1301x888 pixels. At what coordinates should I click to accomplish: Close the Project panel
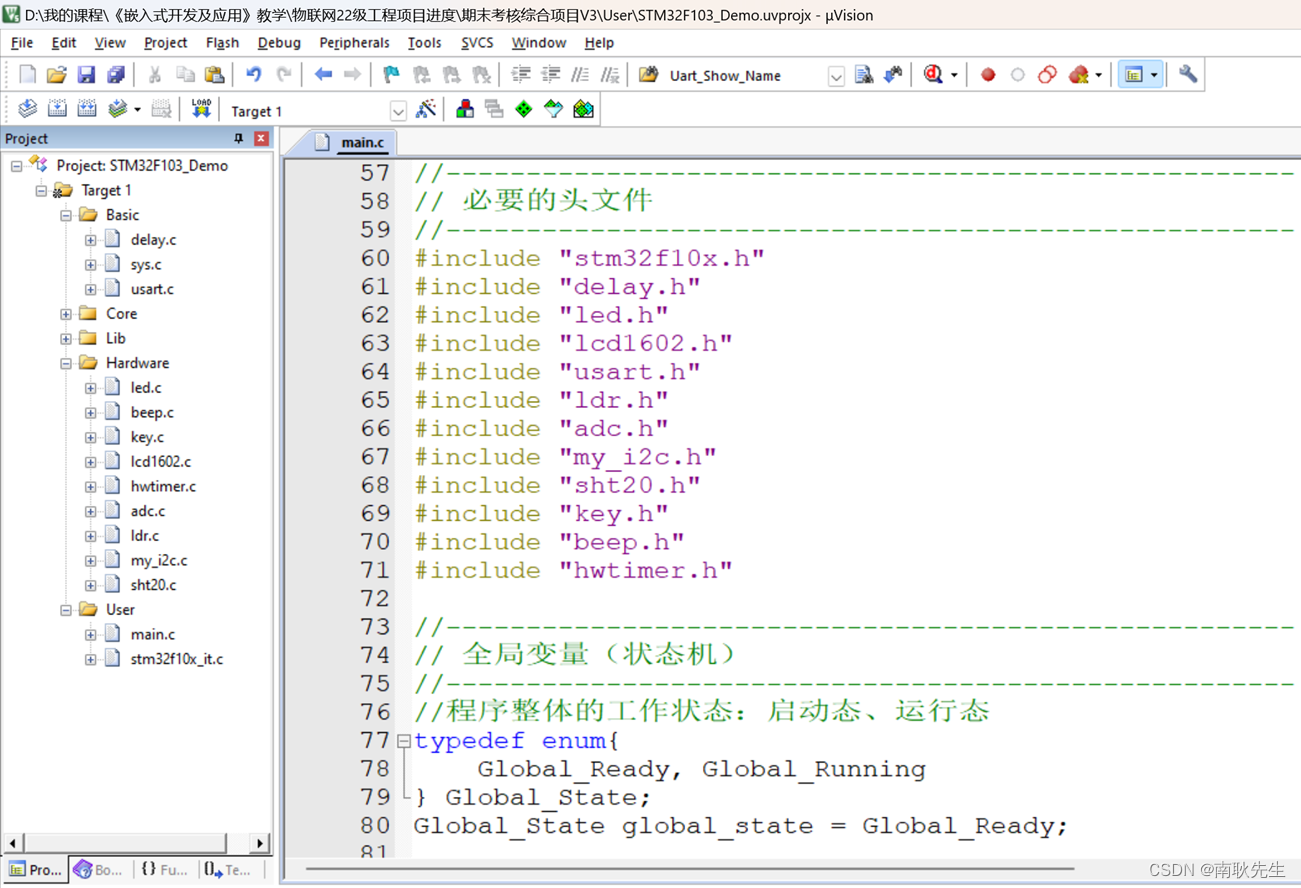261,138
